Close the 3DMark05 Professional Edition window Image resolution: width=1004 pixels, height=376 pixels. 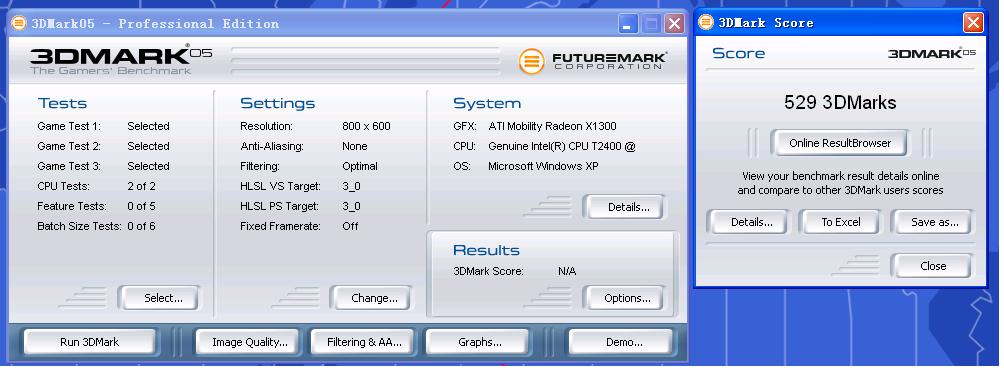click(674, 24)
